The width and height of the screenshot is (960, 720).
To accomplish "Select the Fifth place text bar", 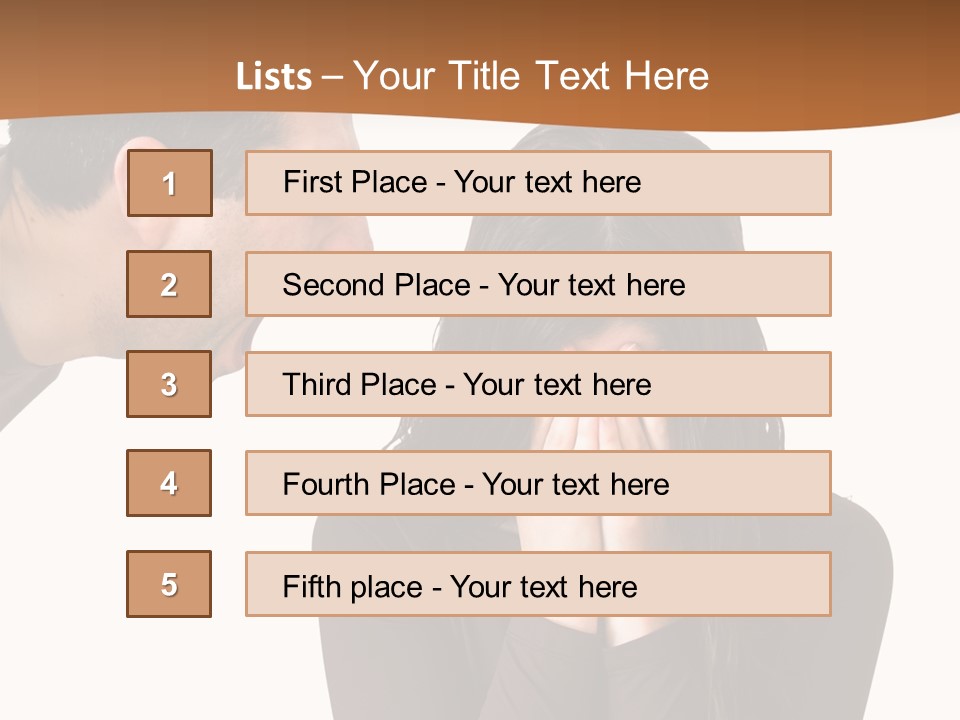I will pyautogui.click(x=538, y=584).
